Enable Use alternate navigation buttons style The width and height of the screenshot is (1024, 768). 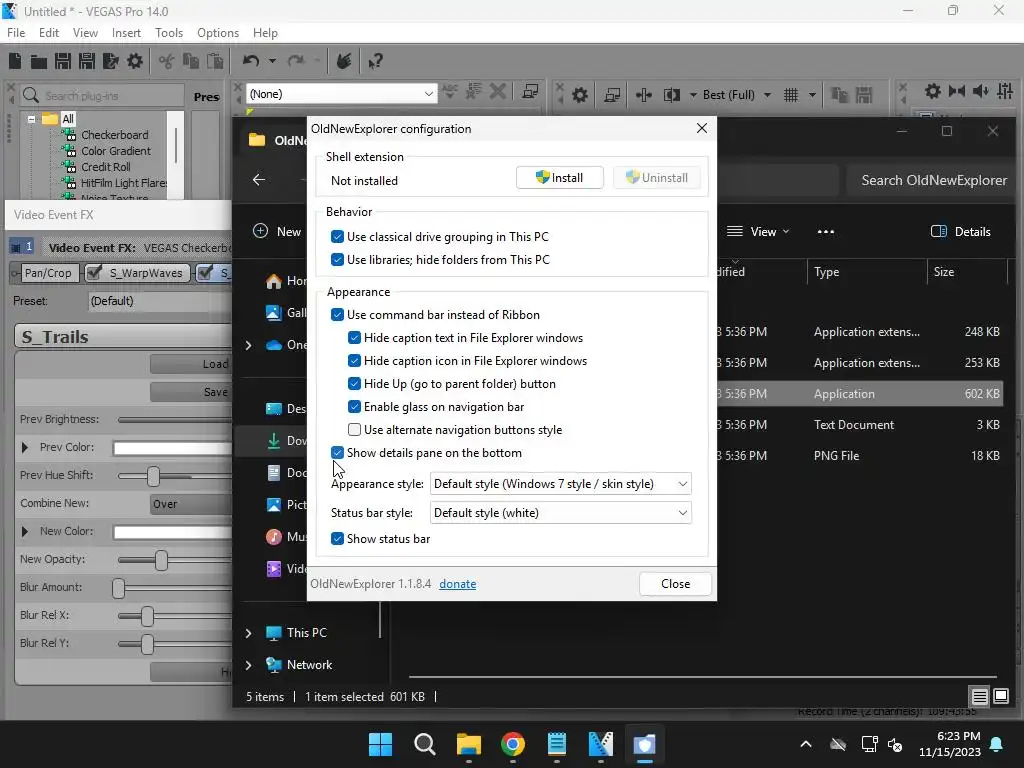coord(354,429)
